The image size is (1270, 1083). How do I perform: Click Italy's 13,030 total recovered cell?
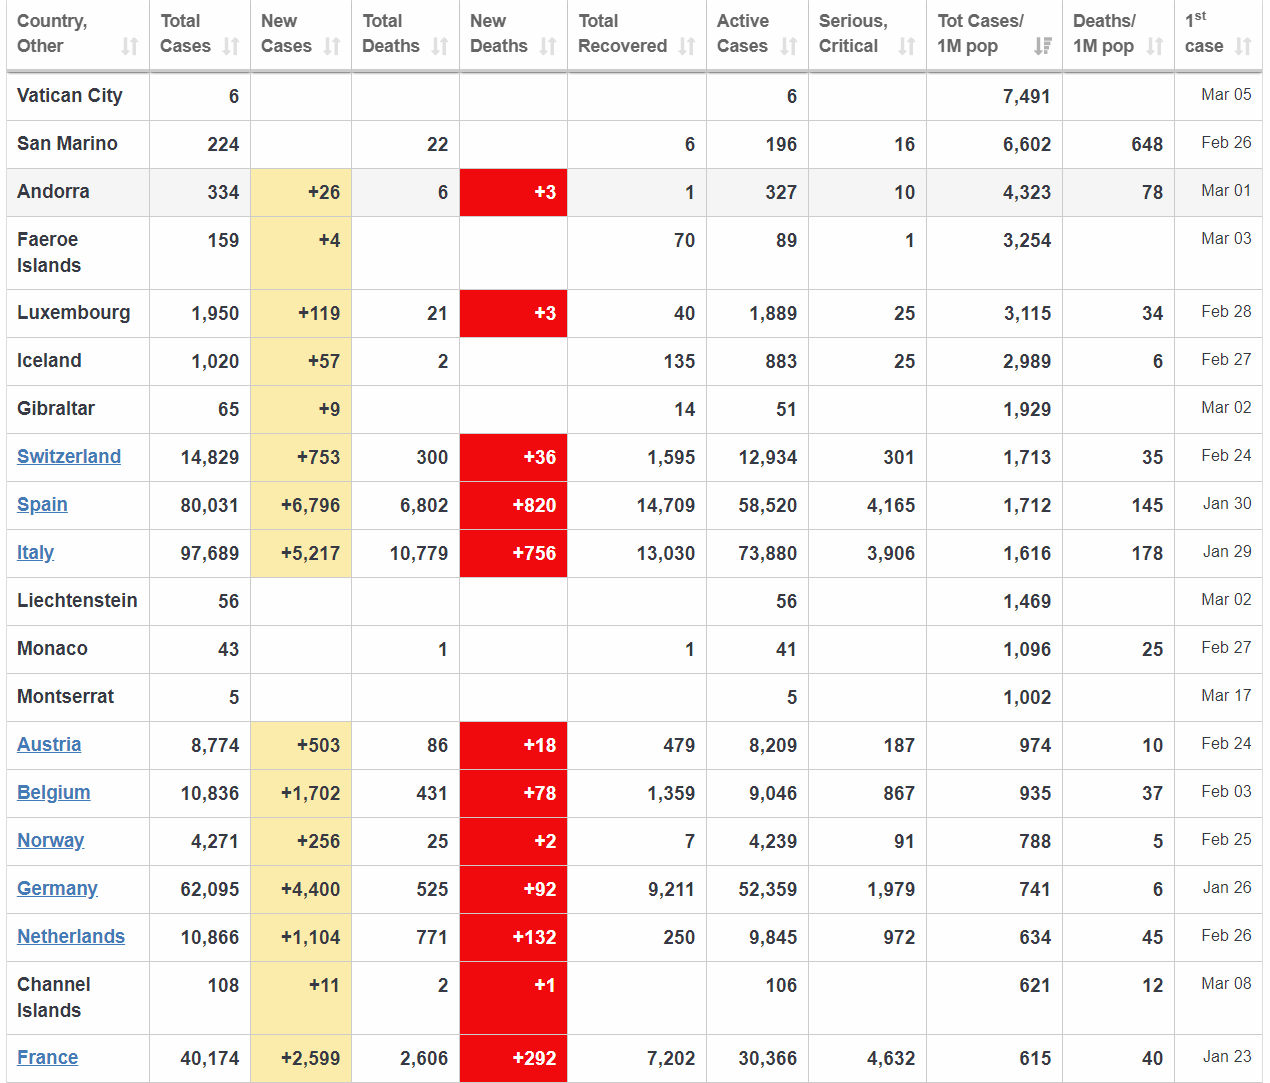click(637, 553)
